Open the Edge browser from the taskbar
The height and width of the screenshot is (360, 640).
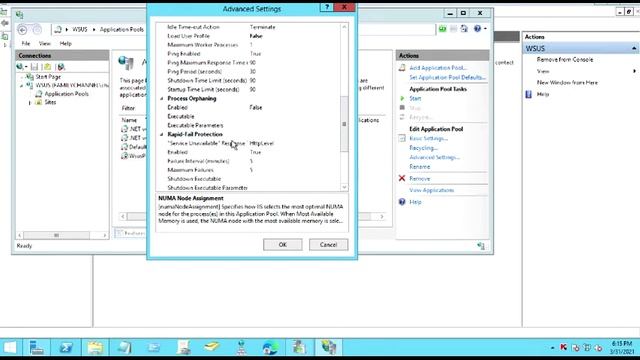270,347
